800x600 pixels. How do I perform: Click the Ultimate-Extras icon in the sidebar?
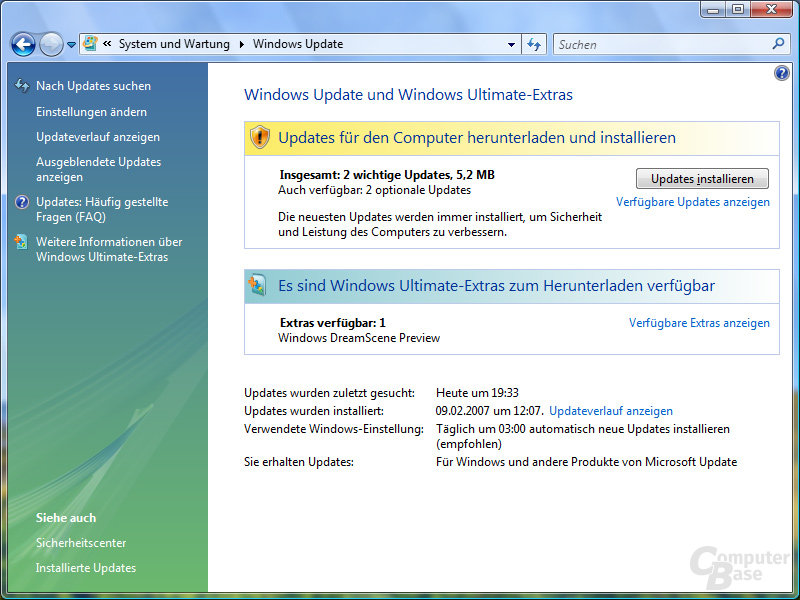(21, 242)
